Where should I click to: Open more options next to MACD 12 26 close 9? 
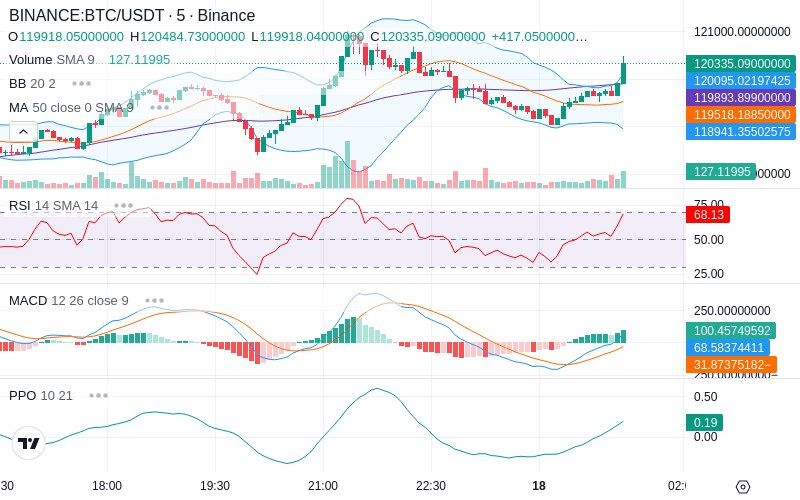tap(155, 301)
